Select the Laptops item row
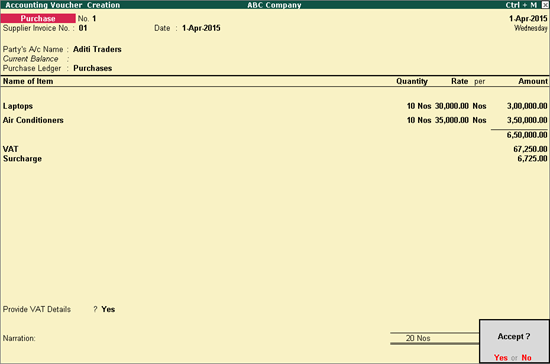This screenshot has width=550, height=364. 275,106
